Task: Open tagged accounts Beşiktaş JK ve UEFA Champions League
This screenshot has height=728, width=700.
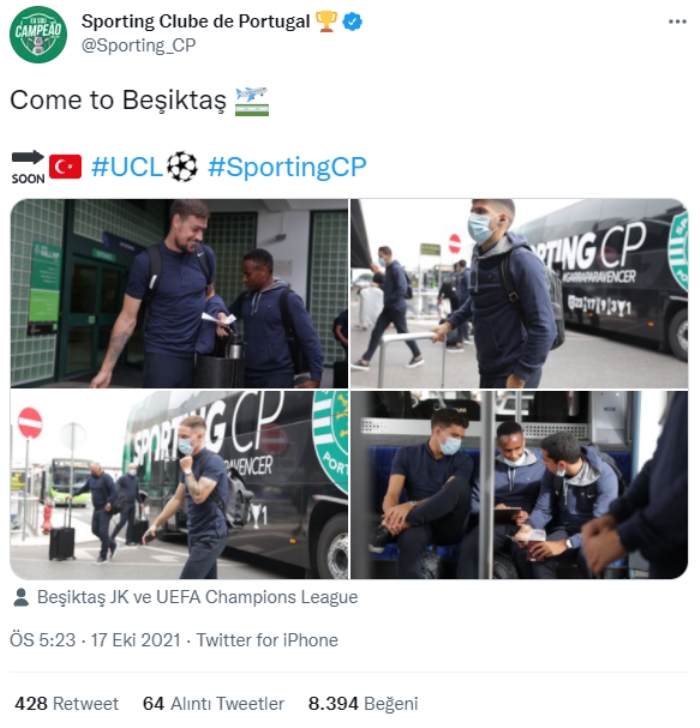Action: point(197,598)
